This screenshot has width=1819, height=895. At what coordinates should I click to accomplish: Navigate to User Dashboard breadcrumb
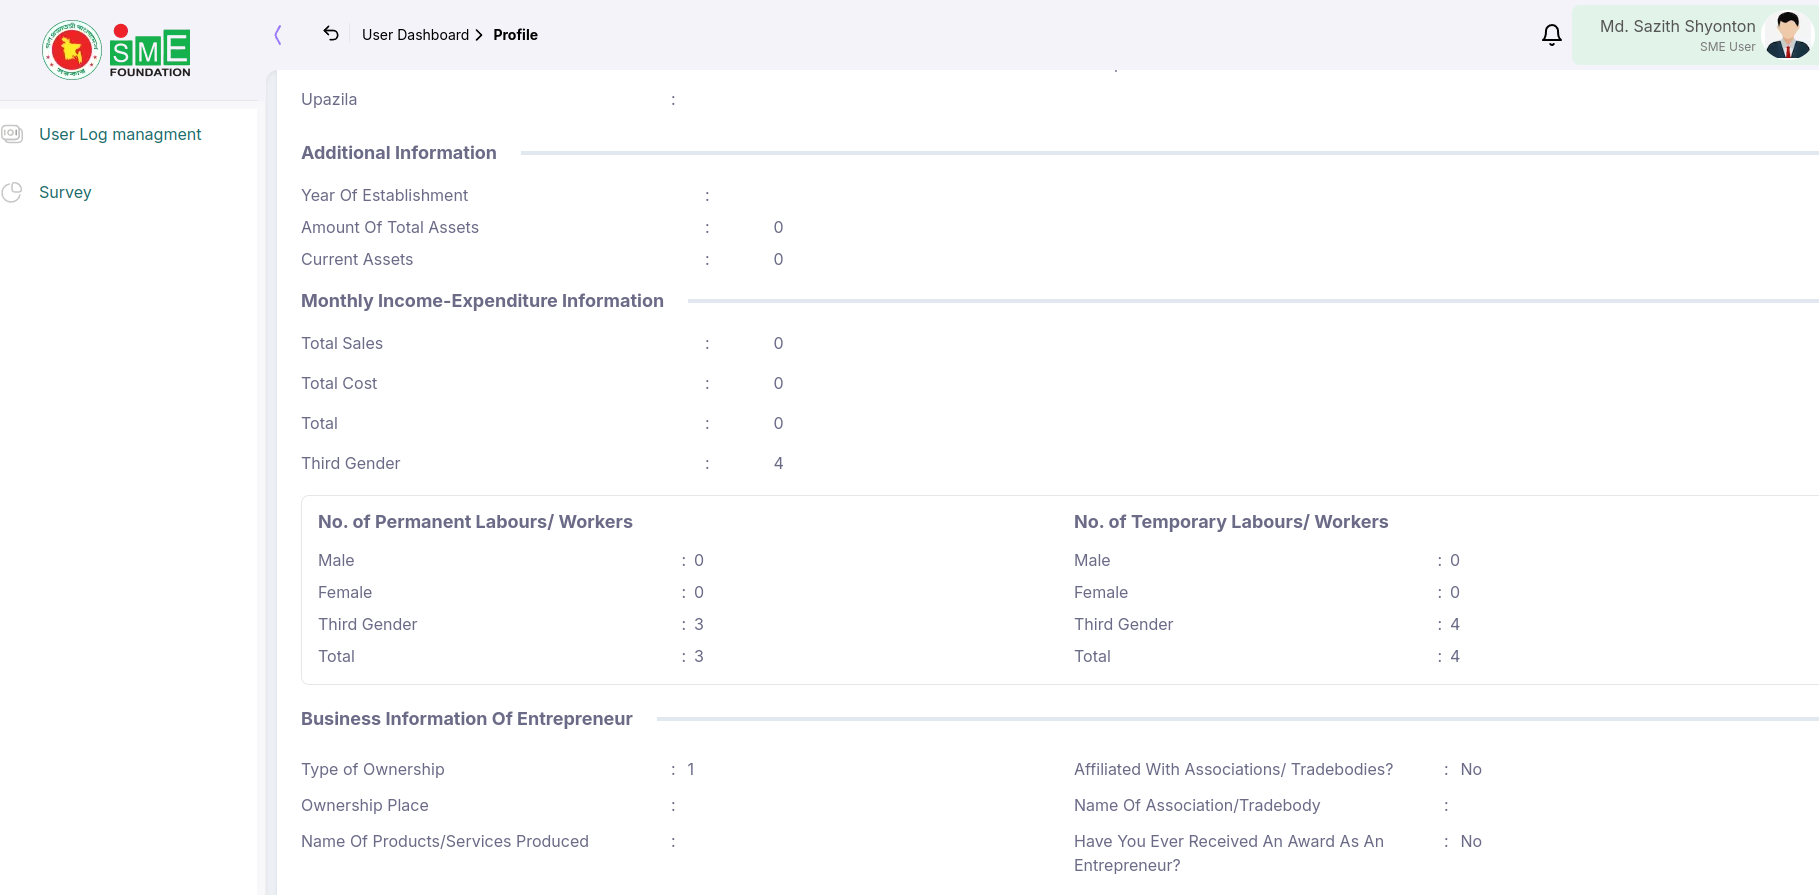(415, 35)
